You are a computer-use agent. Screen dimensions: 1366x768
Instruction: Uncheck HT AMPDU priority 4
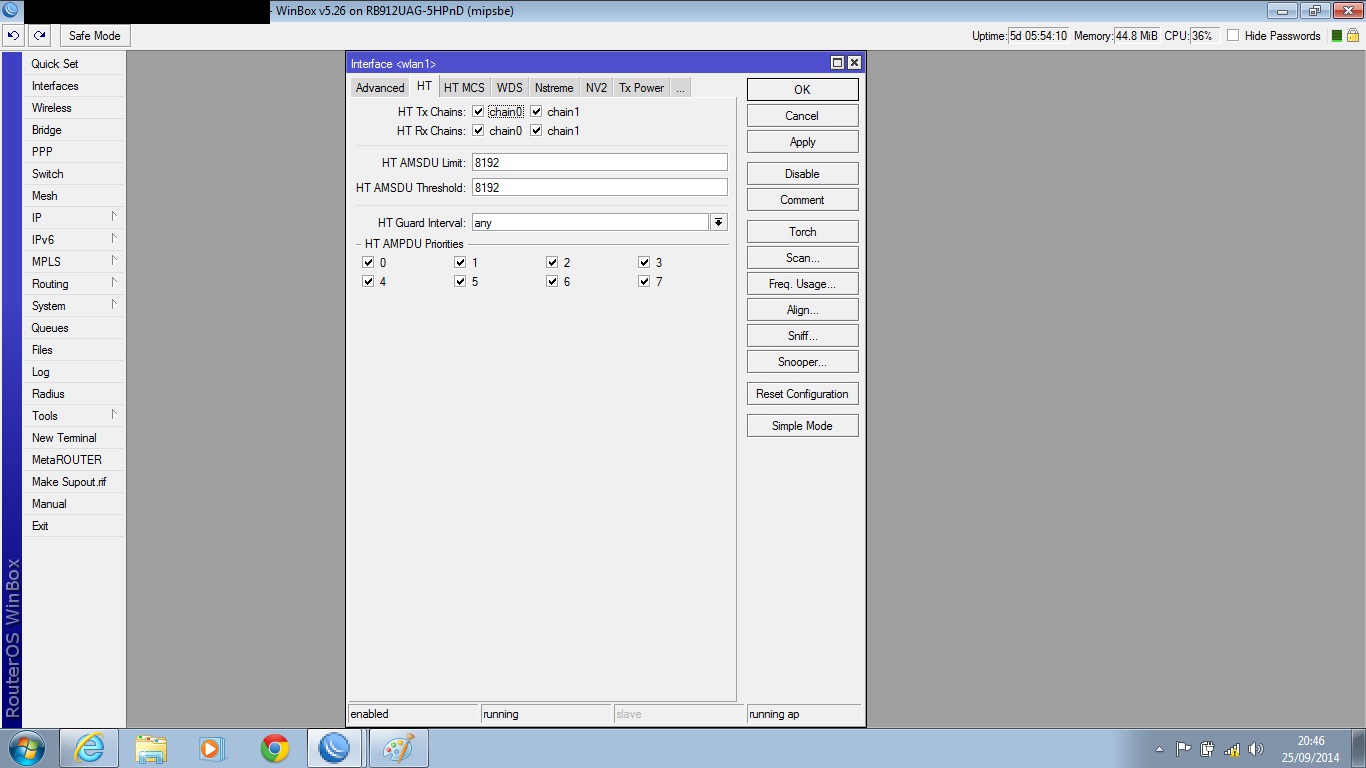[x=368, y=281]
